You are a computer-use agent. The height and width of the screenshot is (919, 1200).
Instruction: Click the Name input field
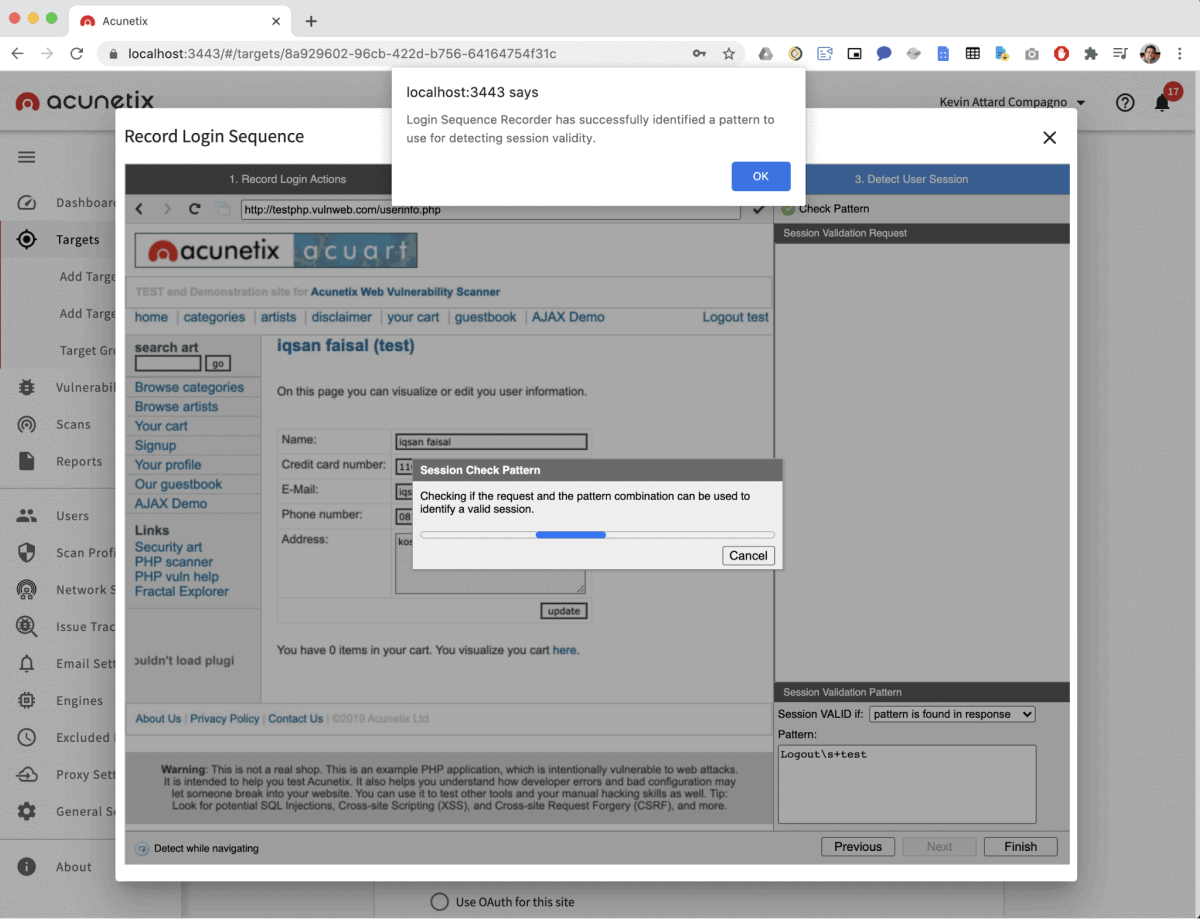(491, 441)
